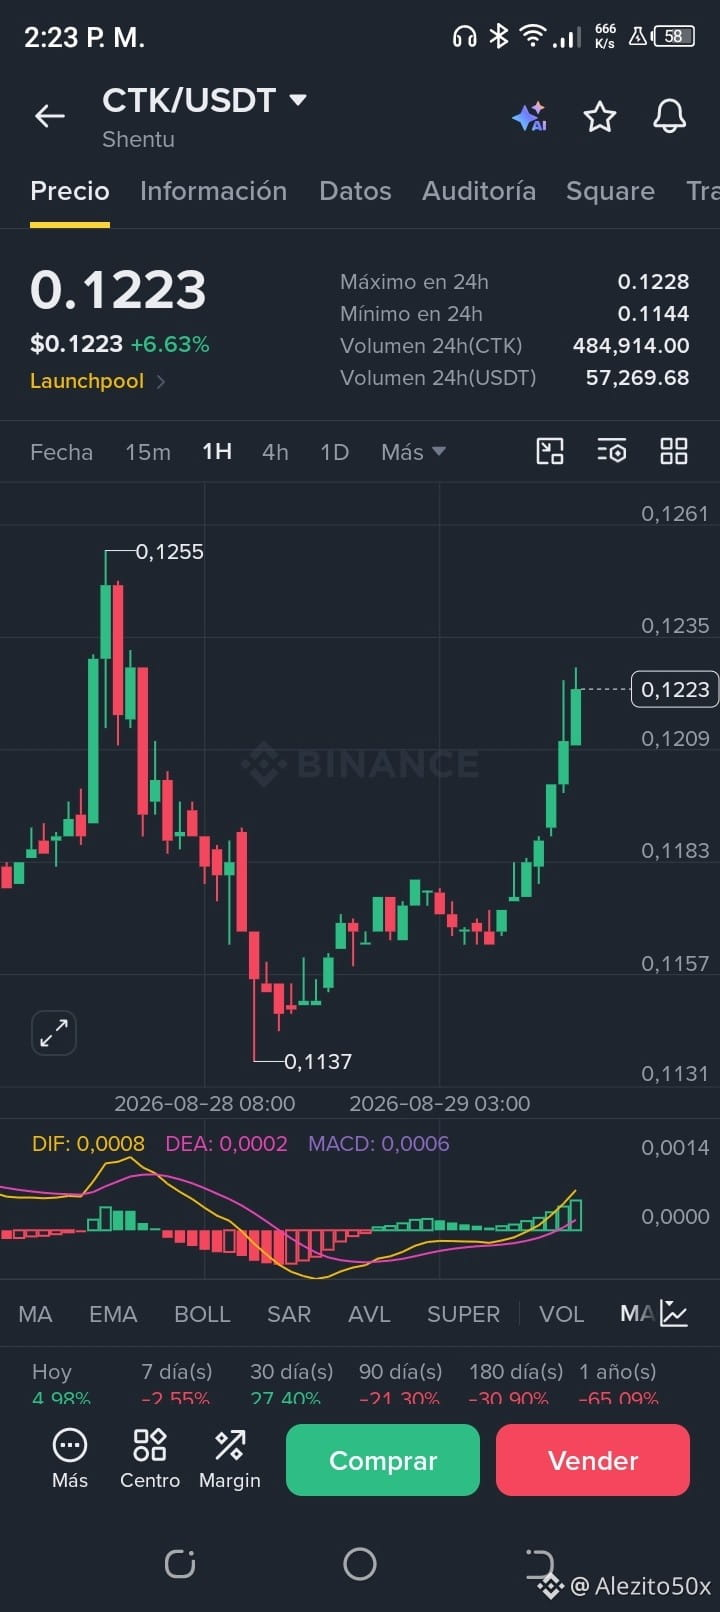
Task: Tap the Máximo en 24h value 0.1228
Action: (653, 282)
